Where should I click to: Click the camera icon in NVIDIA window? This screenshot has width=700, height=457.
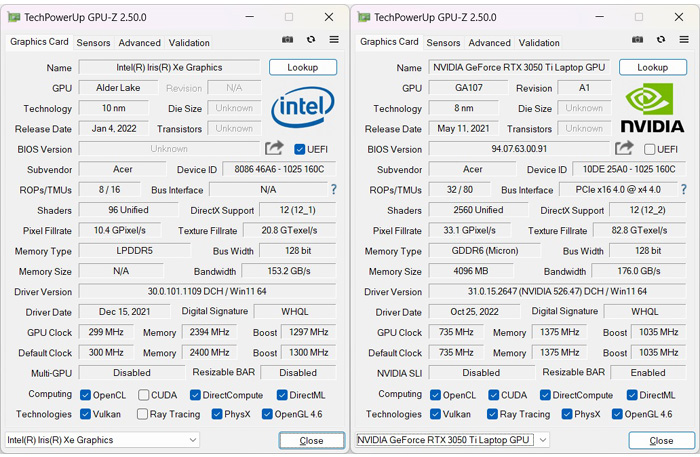coord(638,40)
